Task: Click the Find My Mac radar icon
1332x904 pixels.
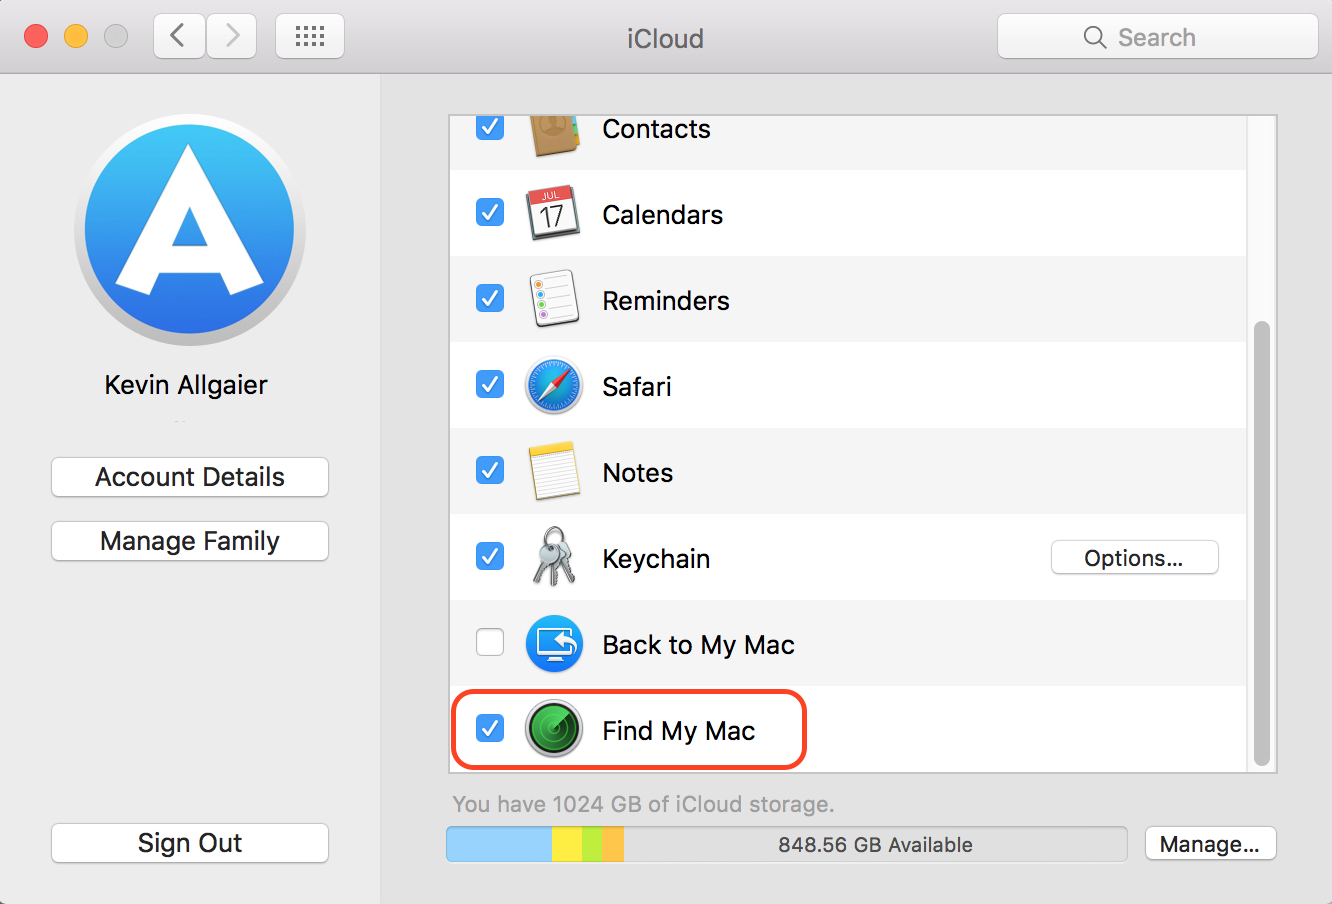Action: tap(554, 730)
